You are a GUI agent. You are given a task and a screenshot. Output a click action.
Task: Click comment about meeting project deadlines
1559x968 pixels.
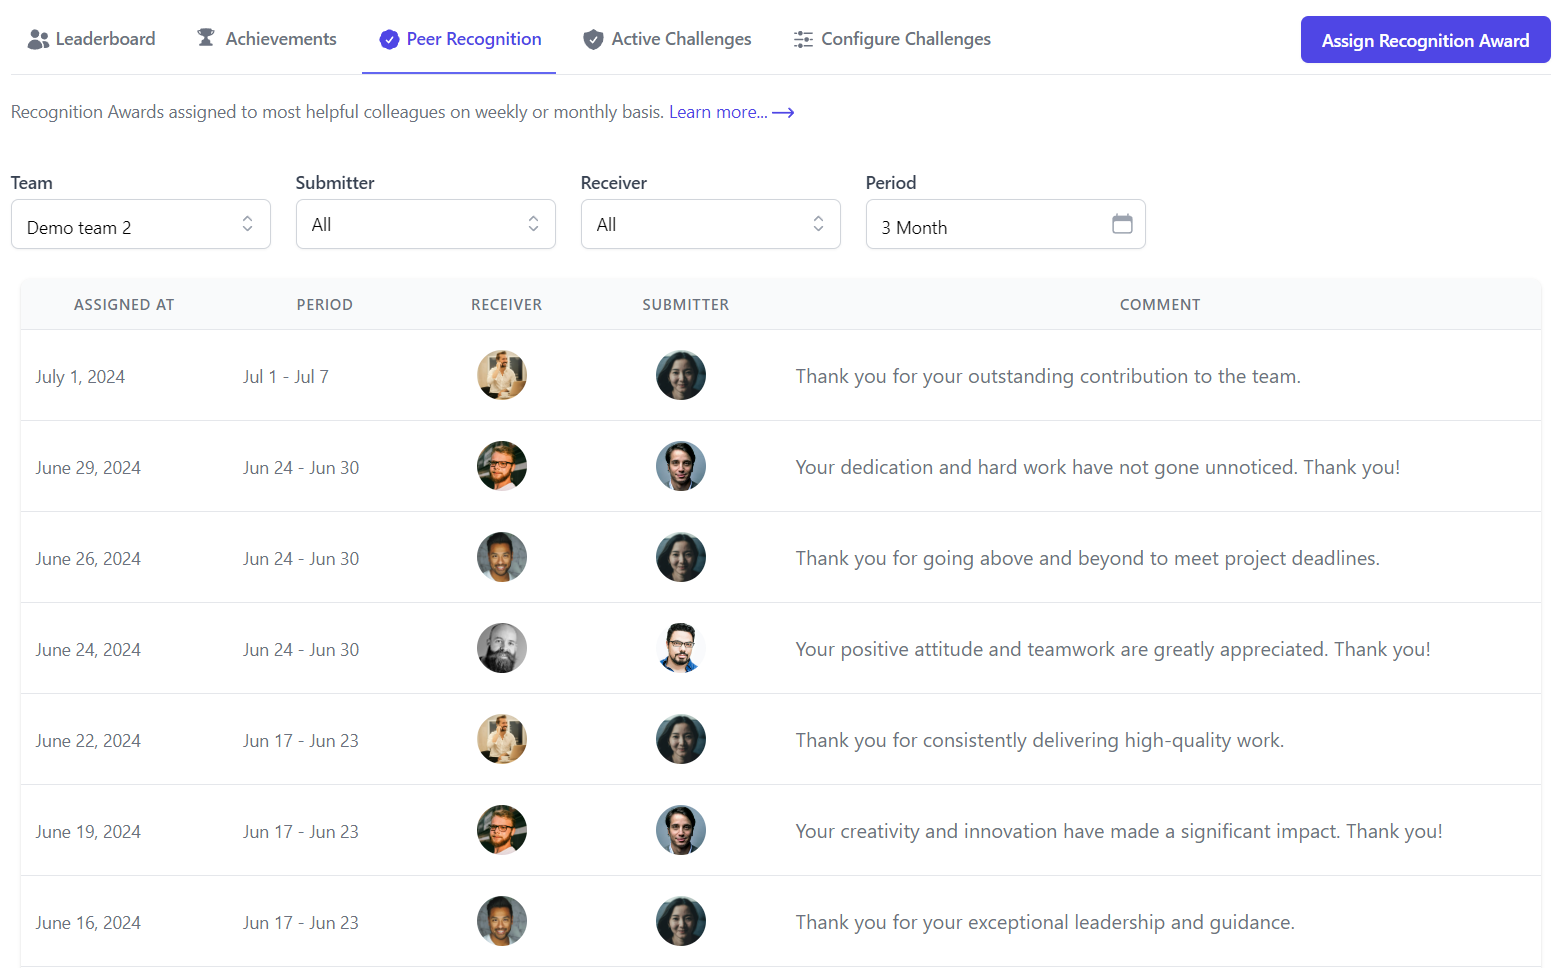(1088, 558)
